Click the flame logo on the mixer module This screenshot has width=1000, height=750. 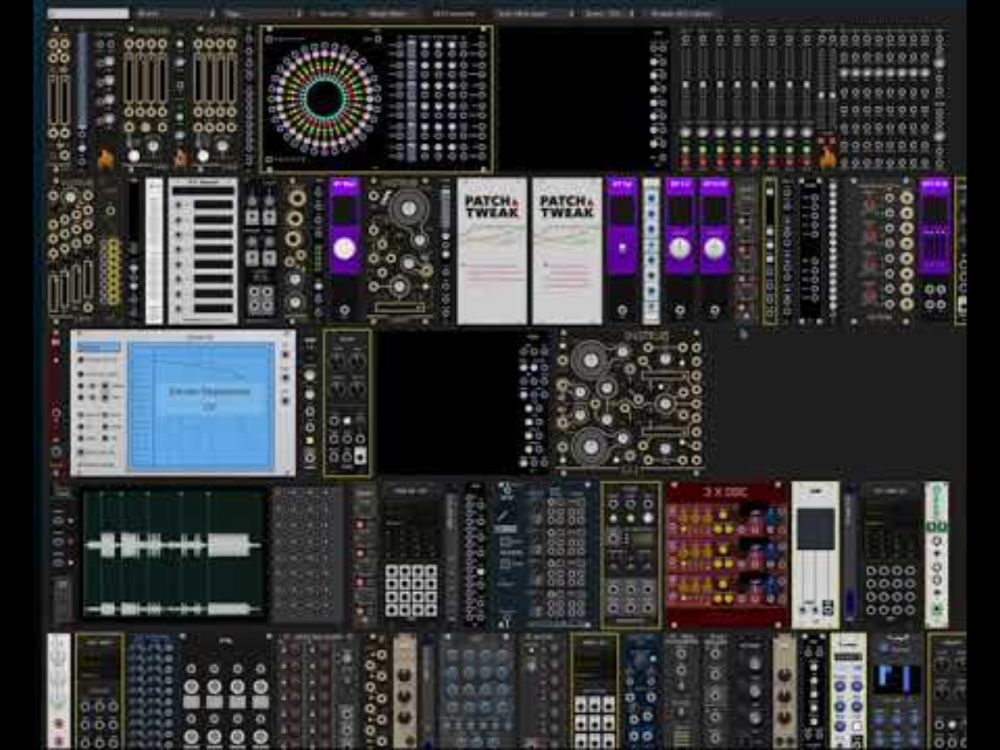point(828,156)
